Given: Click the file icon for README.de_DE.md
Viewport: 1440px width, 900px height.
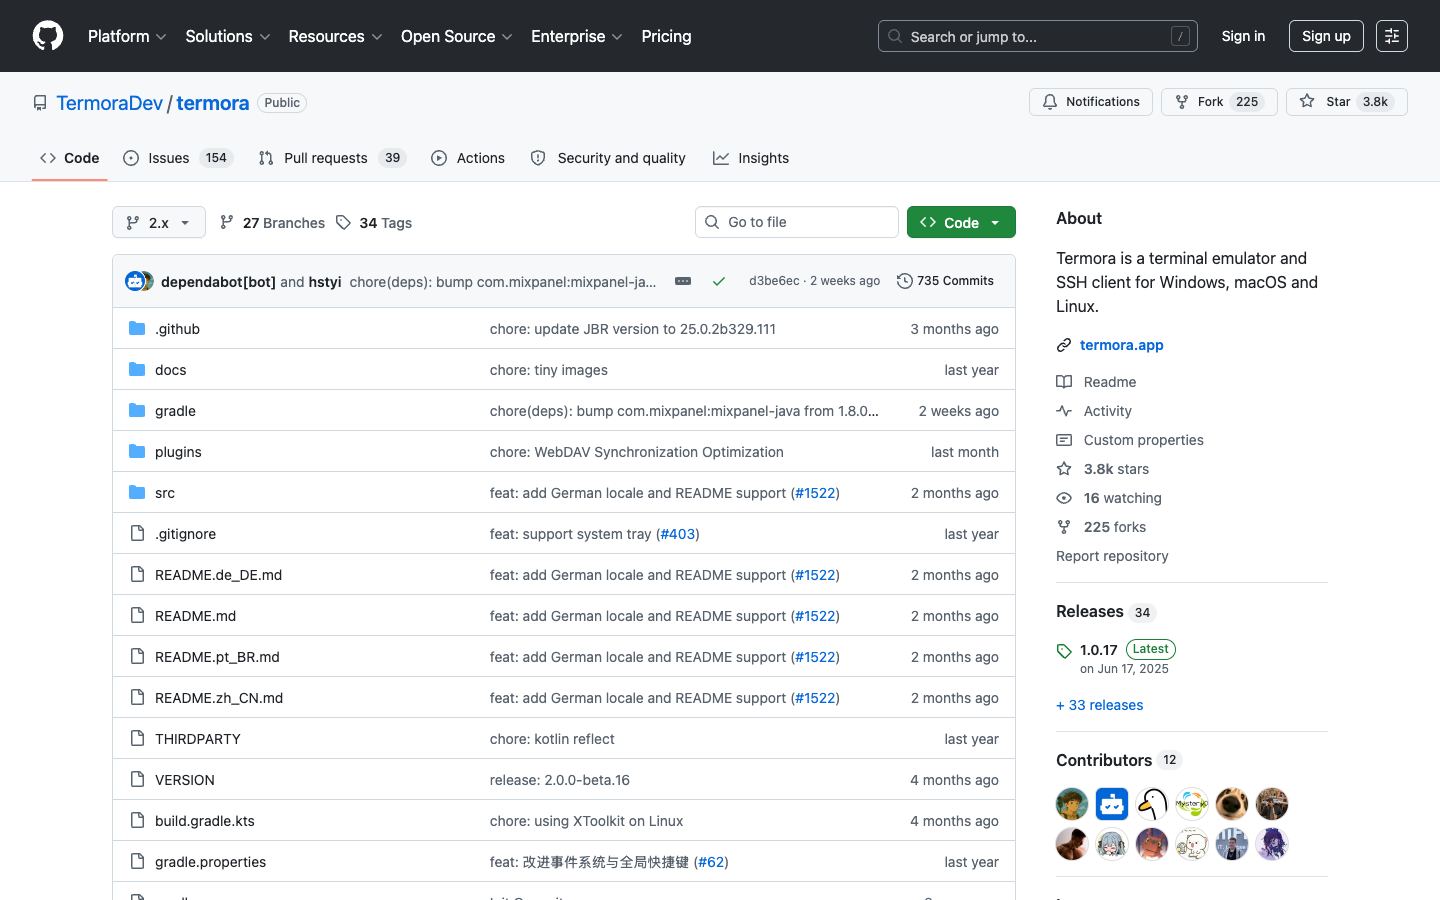Looking at the screenshot, I should click(137, 575).
